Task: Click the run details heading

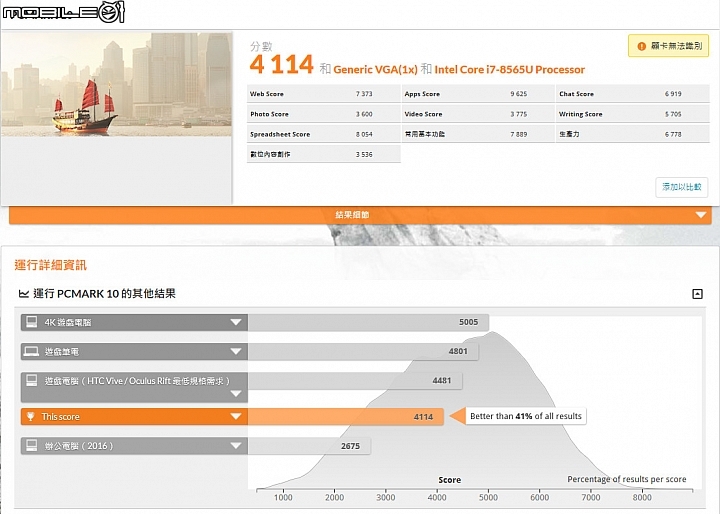Action: 51,265
